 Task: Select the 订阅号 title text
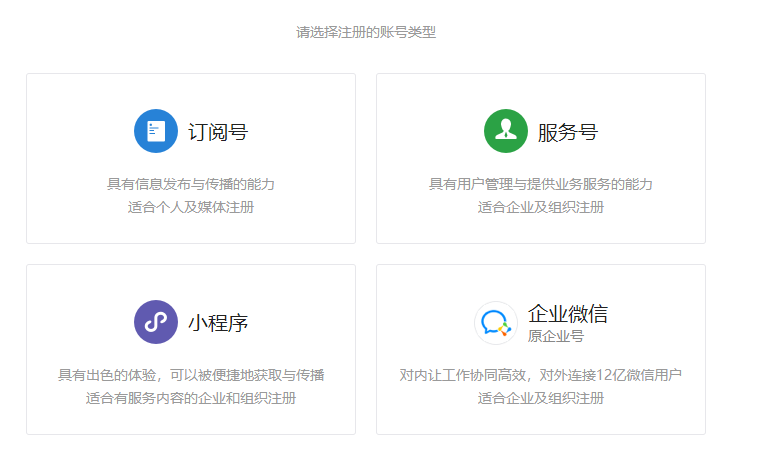click(x=218, y=132)
